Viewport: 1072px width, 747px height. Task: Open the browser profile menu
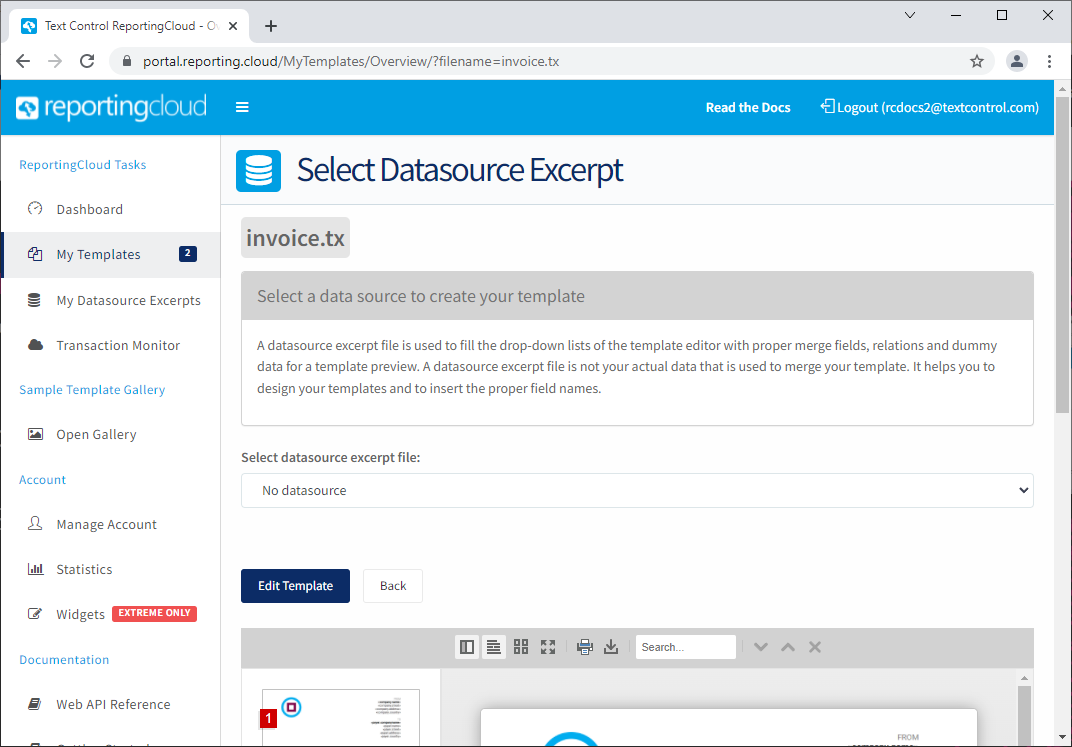1017,62
